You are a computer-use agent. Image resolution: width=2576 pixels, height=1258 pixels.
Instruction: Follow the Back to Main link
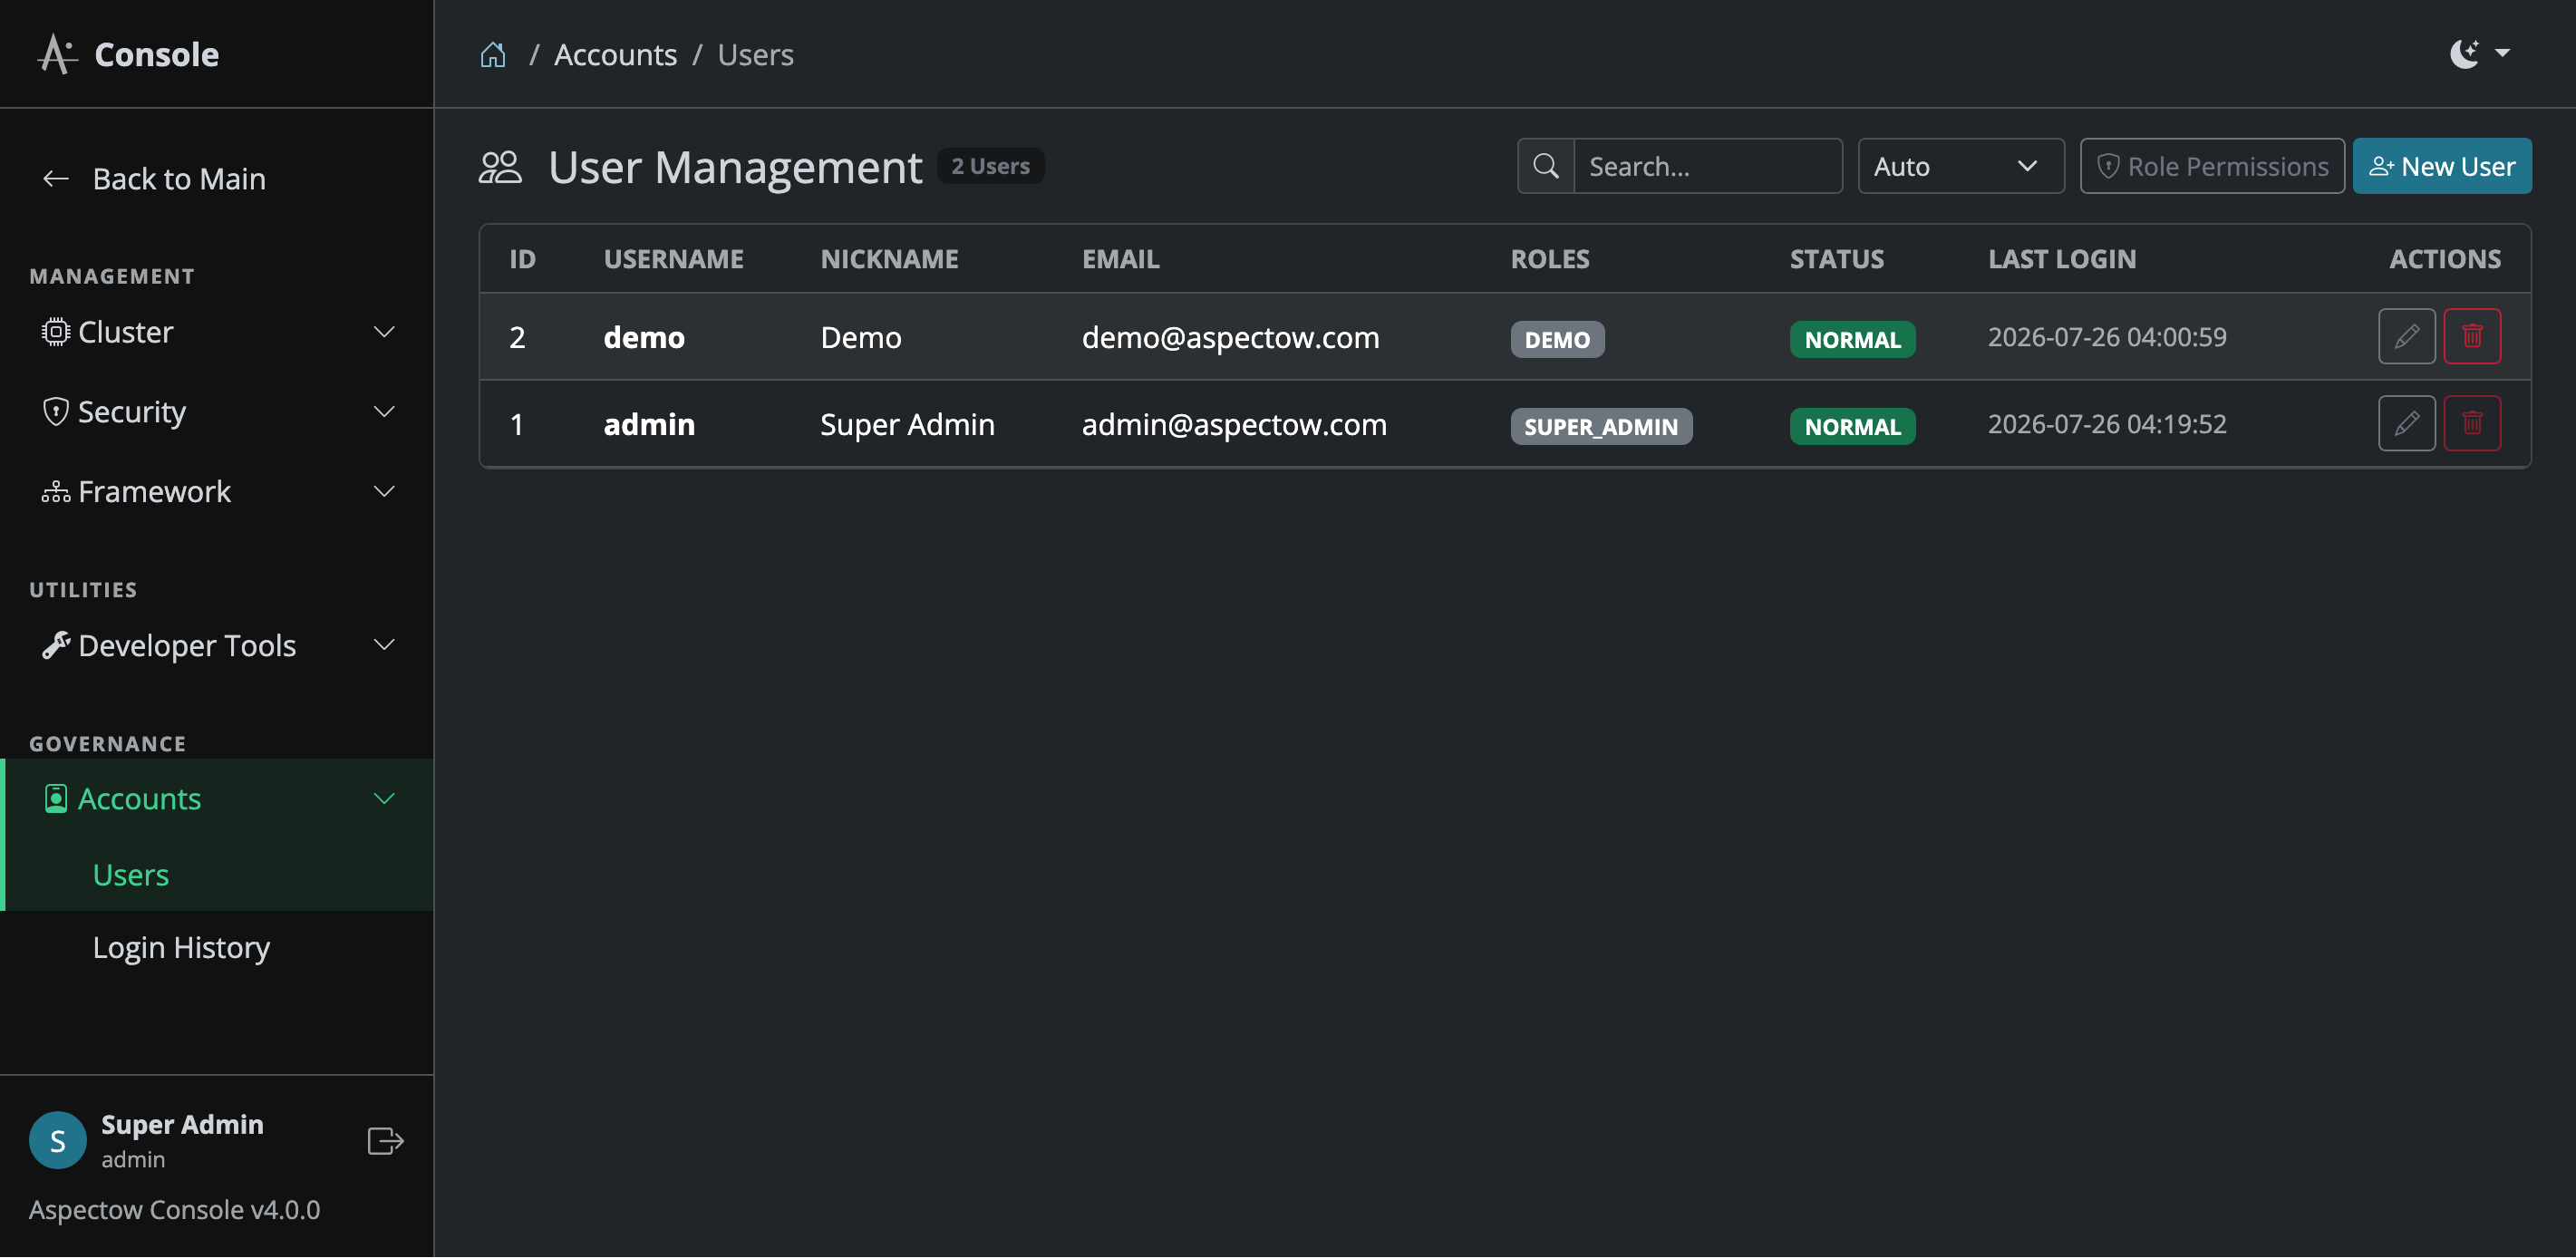179,179
